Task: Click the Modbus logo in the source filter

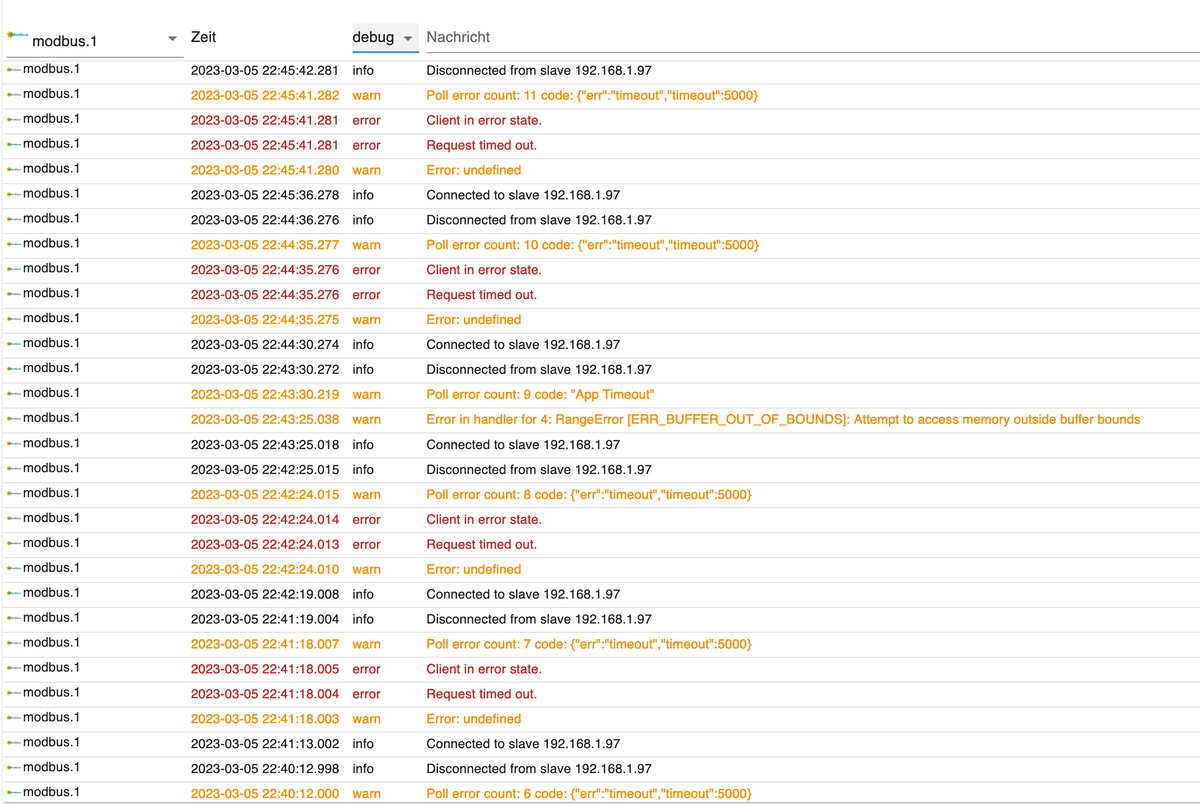Action: coord(17,34)
